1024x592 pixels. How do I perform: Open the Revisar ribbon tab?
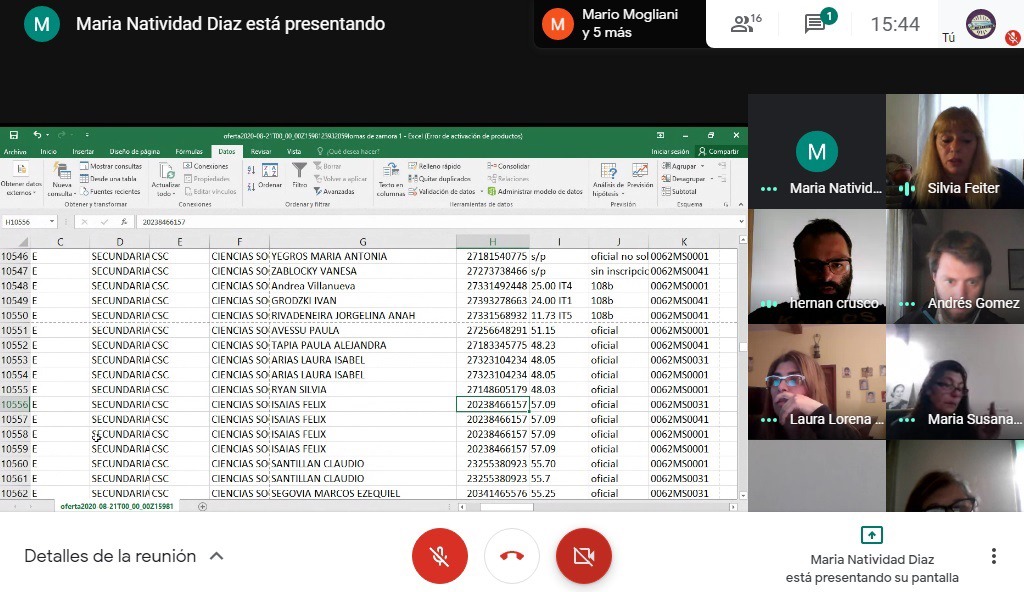click(260, 151)
